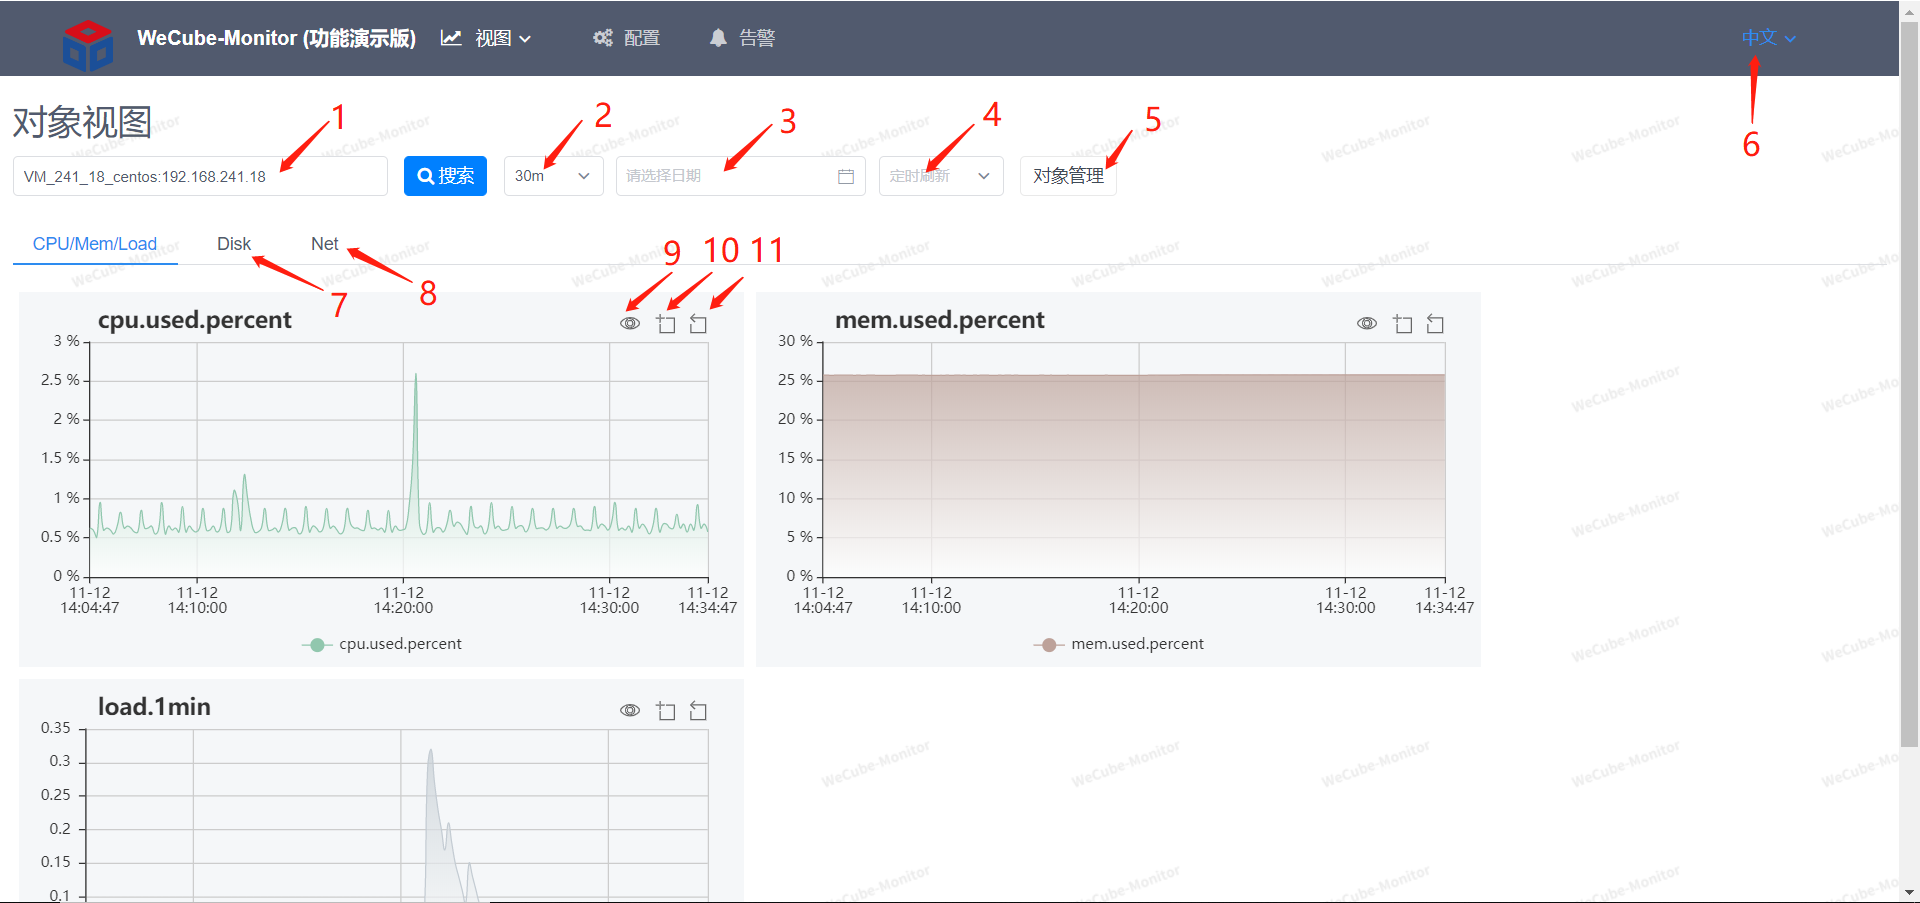Switch to the Net tab
This screenshot has width=1920, height=903.
click(x=325, y=244)
